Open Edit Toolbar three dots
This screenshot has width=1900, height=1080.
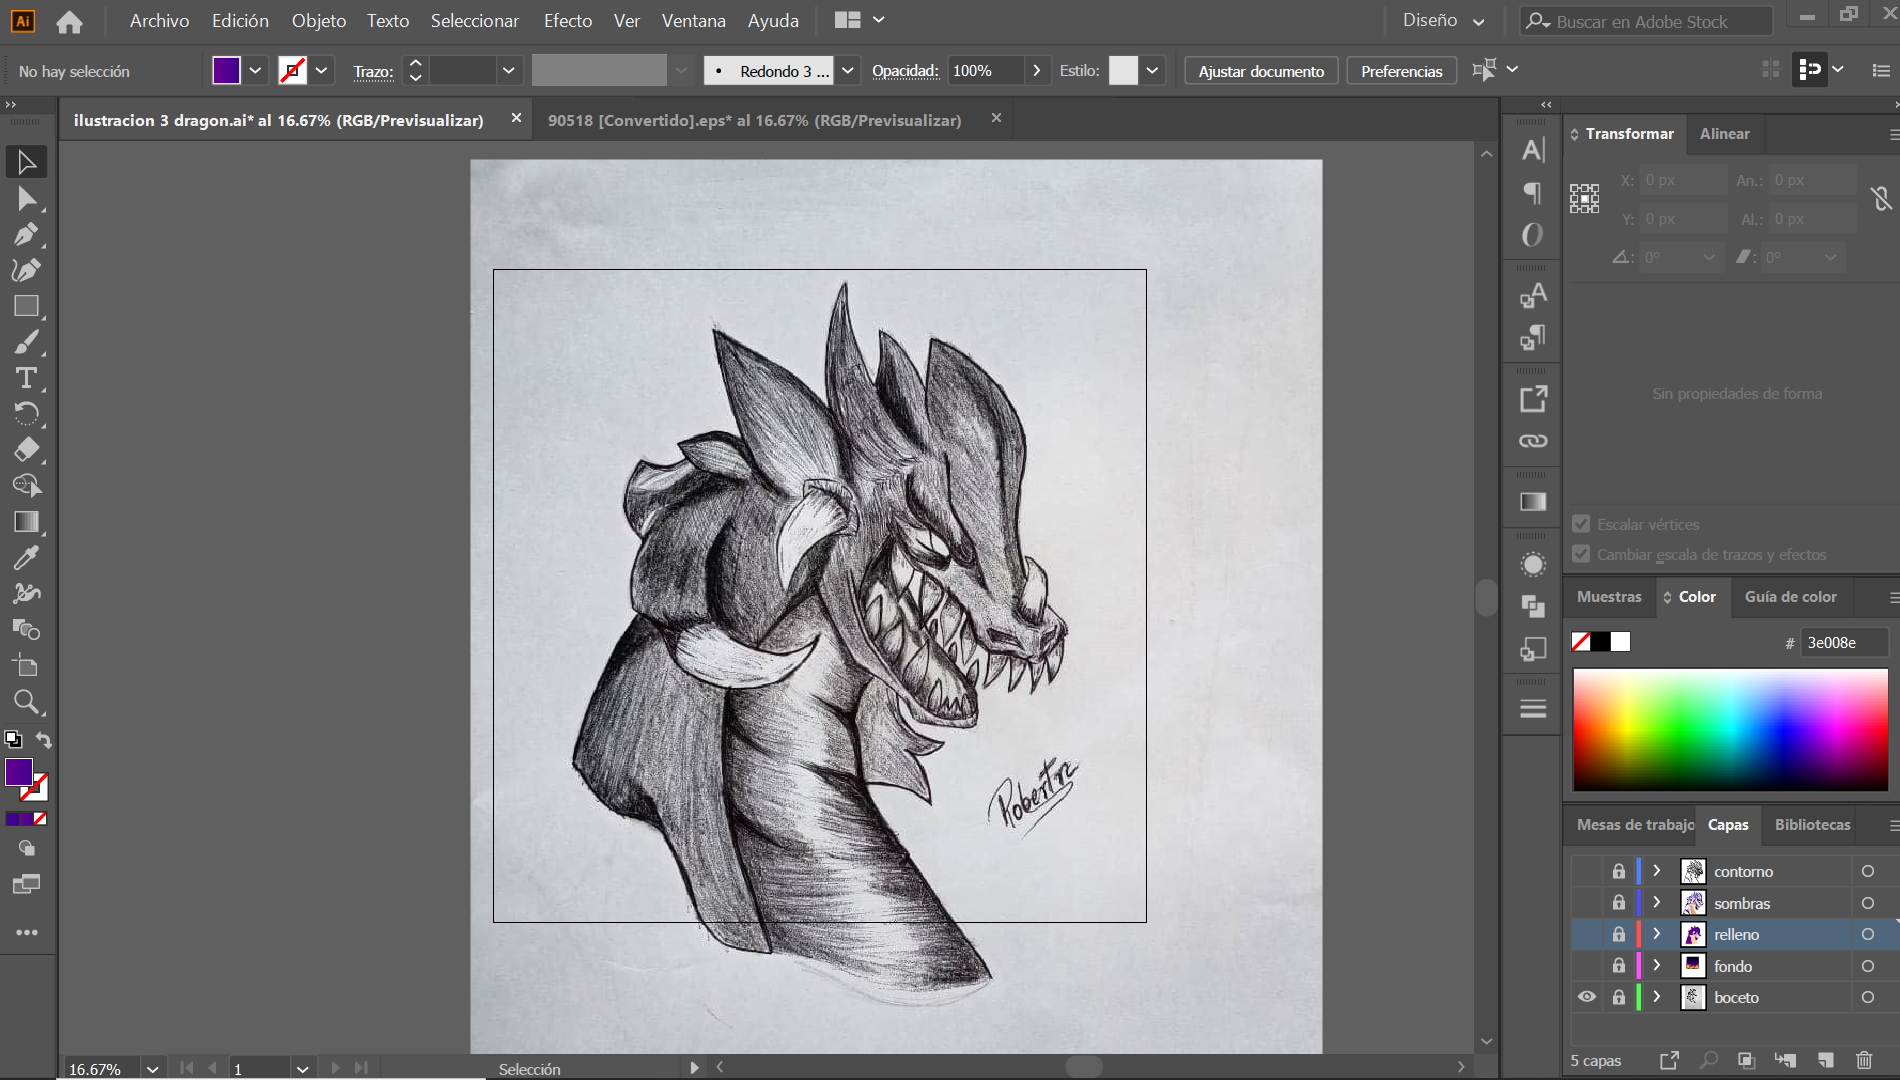(27, 932)
